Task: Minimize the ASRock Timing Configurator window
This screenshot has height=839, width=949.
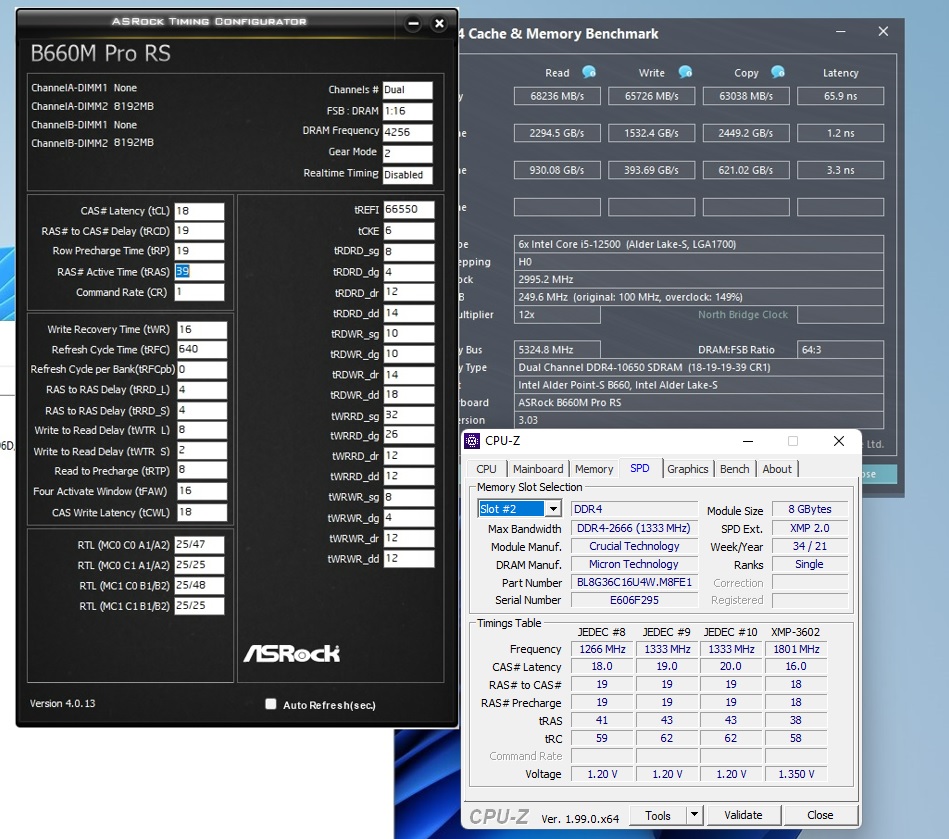Action: tap(413, 24)
